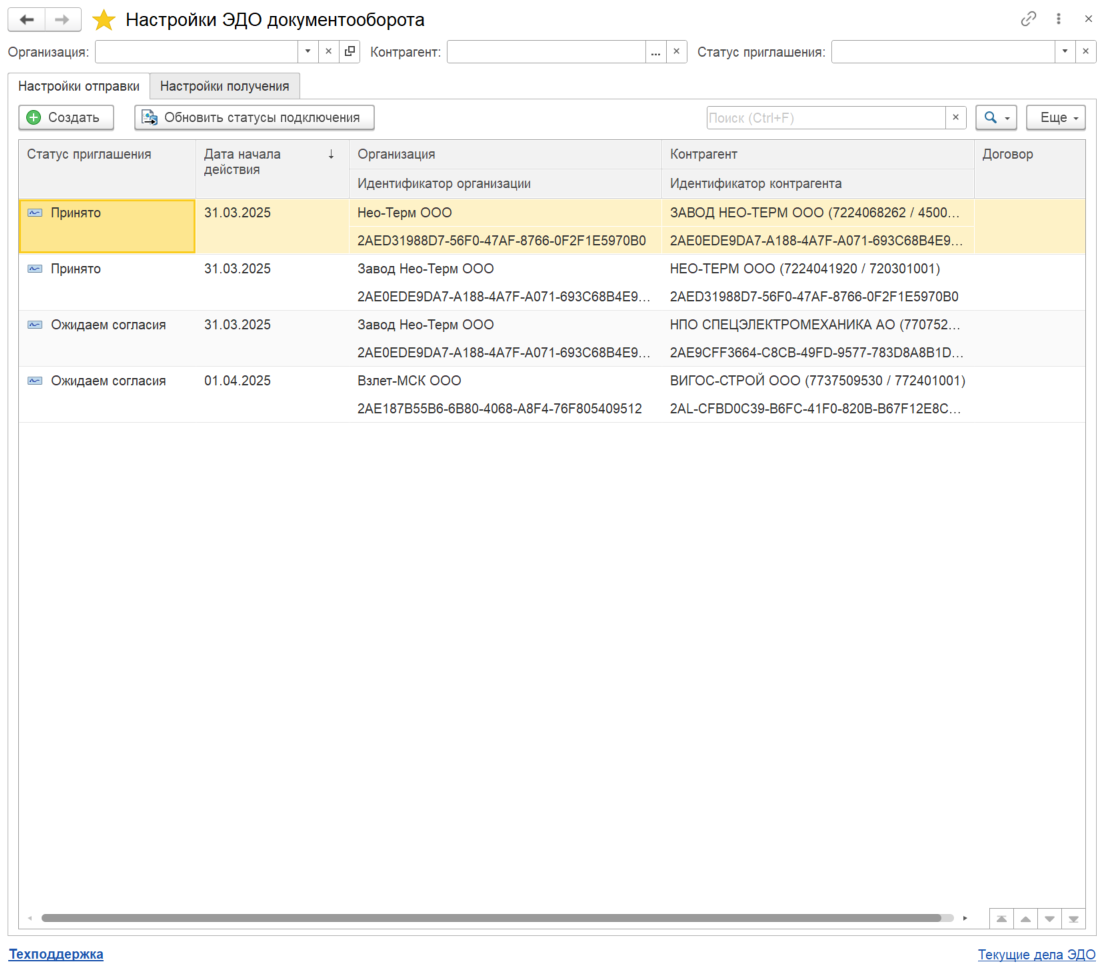Viewport: 1107px width, 975px height.
Task: Open the Текущие дела ЭДО link
Action: point(1036,955)
